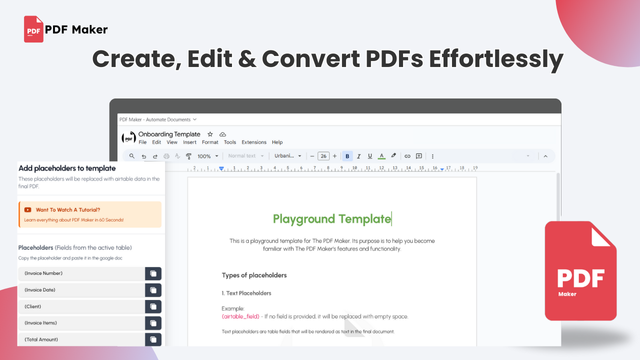Toggle bold formatting
640x360 pixels.
click(347, 156)
